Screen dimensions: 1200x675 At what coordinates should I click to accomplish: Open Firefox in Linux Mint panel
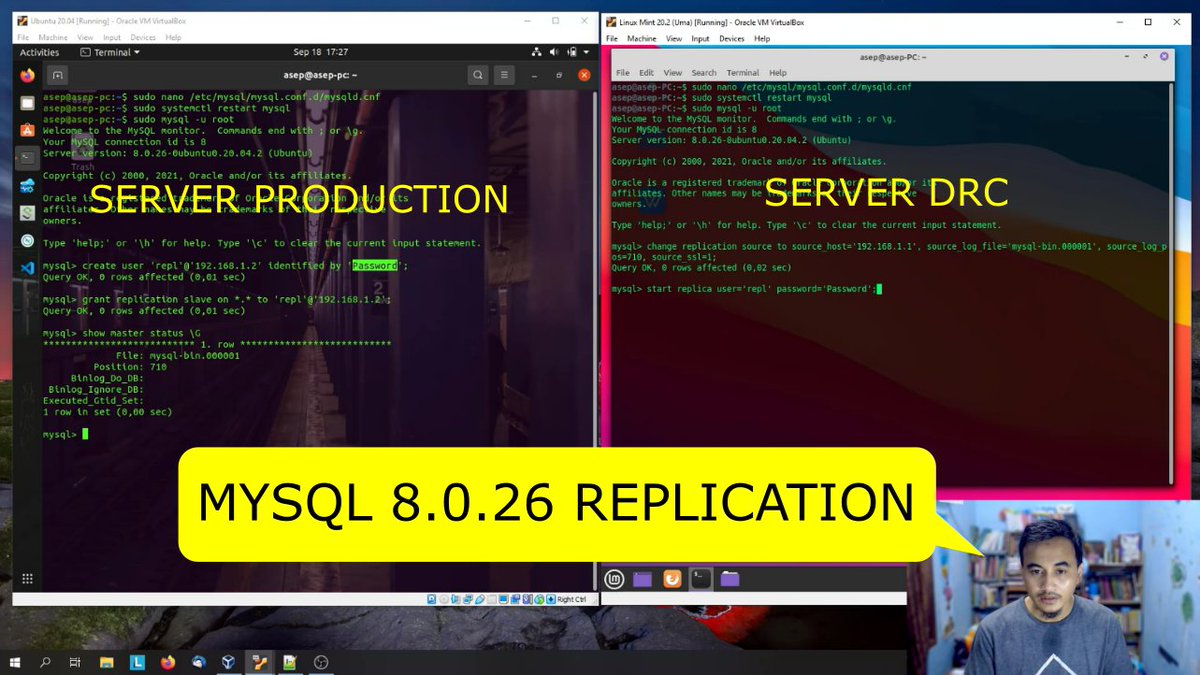(674, 578)
